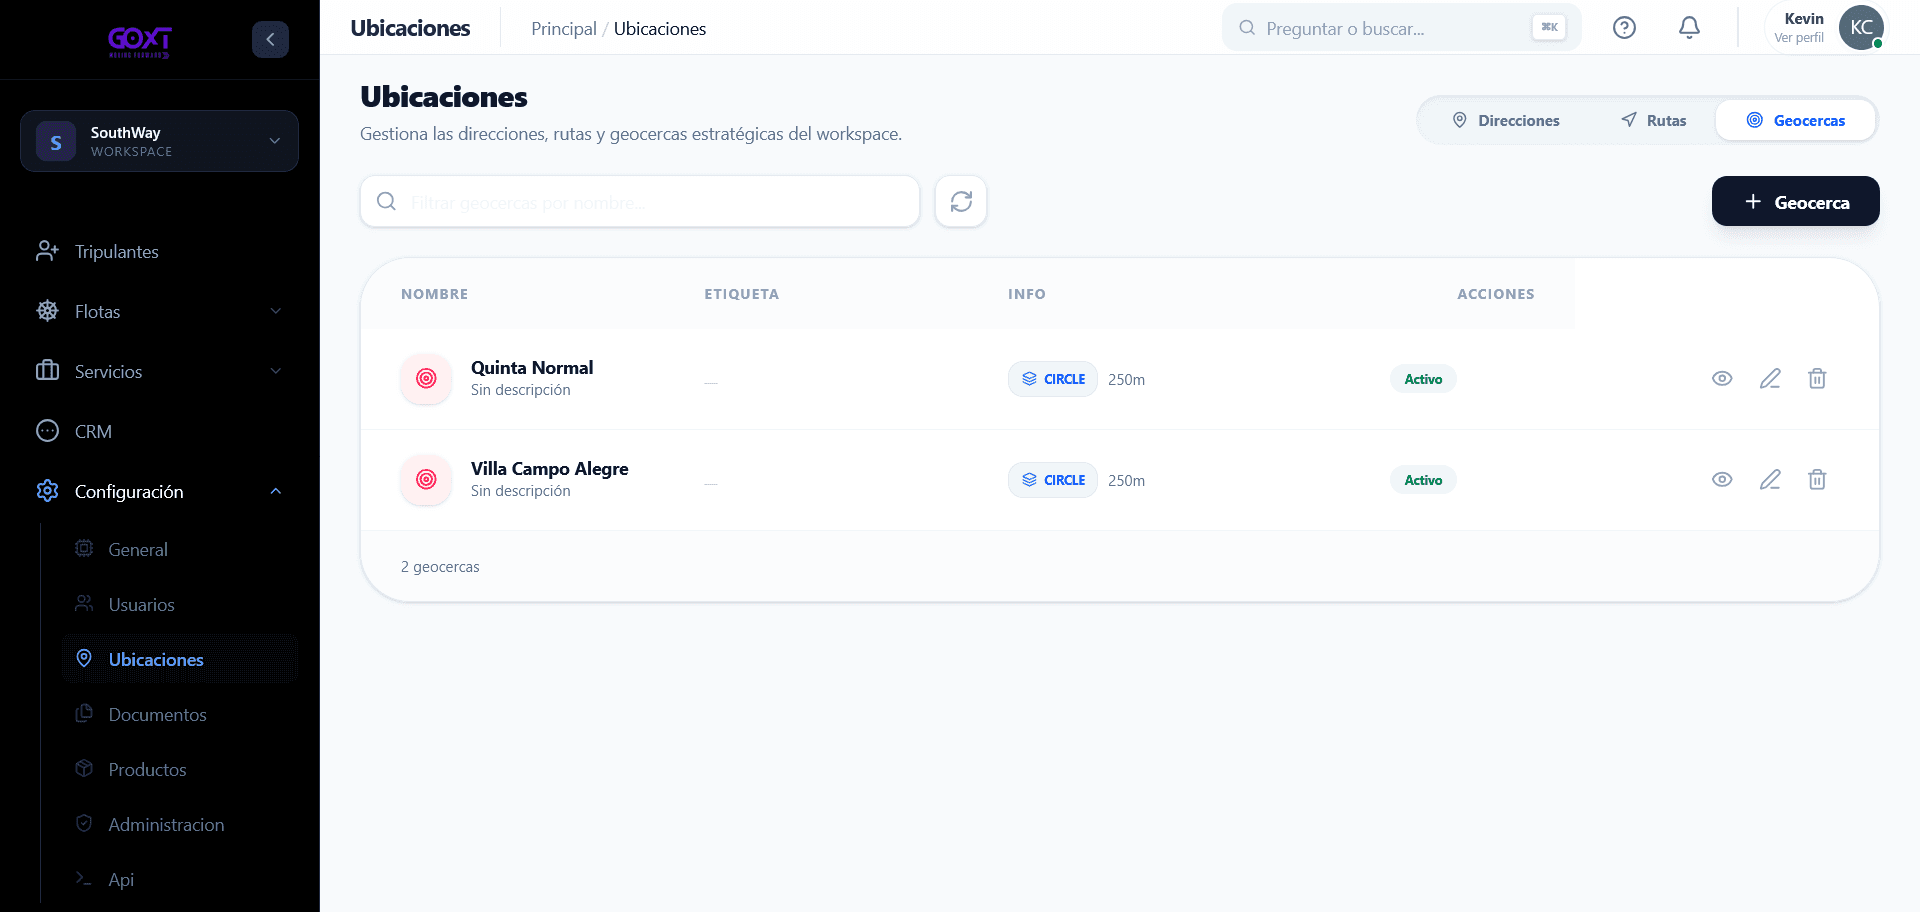Click the Activo status of Villa Campo Alegre
The image size is (1920, 912).
(x=1423, y=480)
